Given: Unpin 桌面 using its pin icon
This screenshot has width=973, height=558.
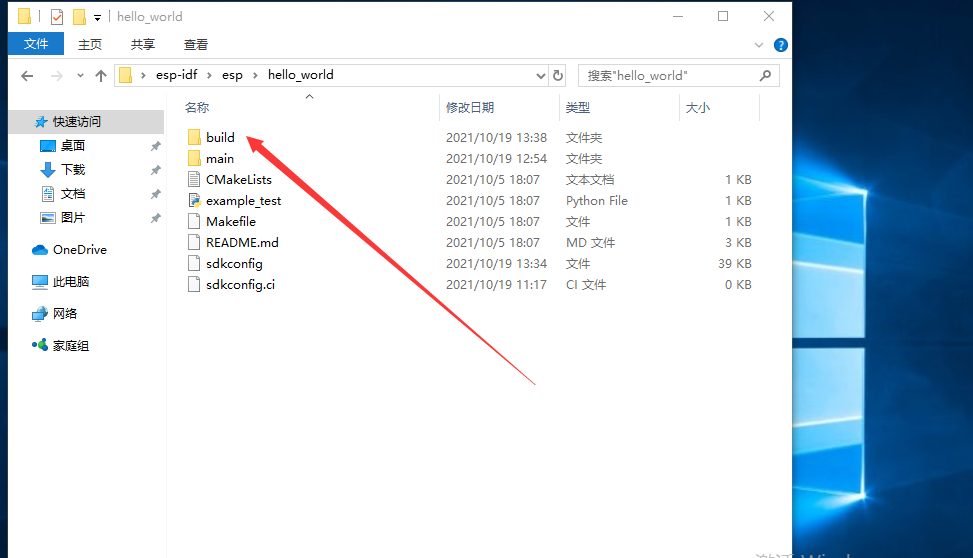Looking at the screenshot, I should click(155, 146).
